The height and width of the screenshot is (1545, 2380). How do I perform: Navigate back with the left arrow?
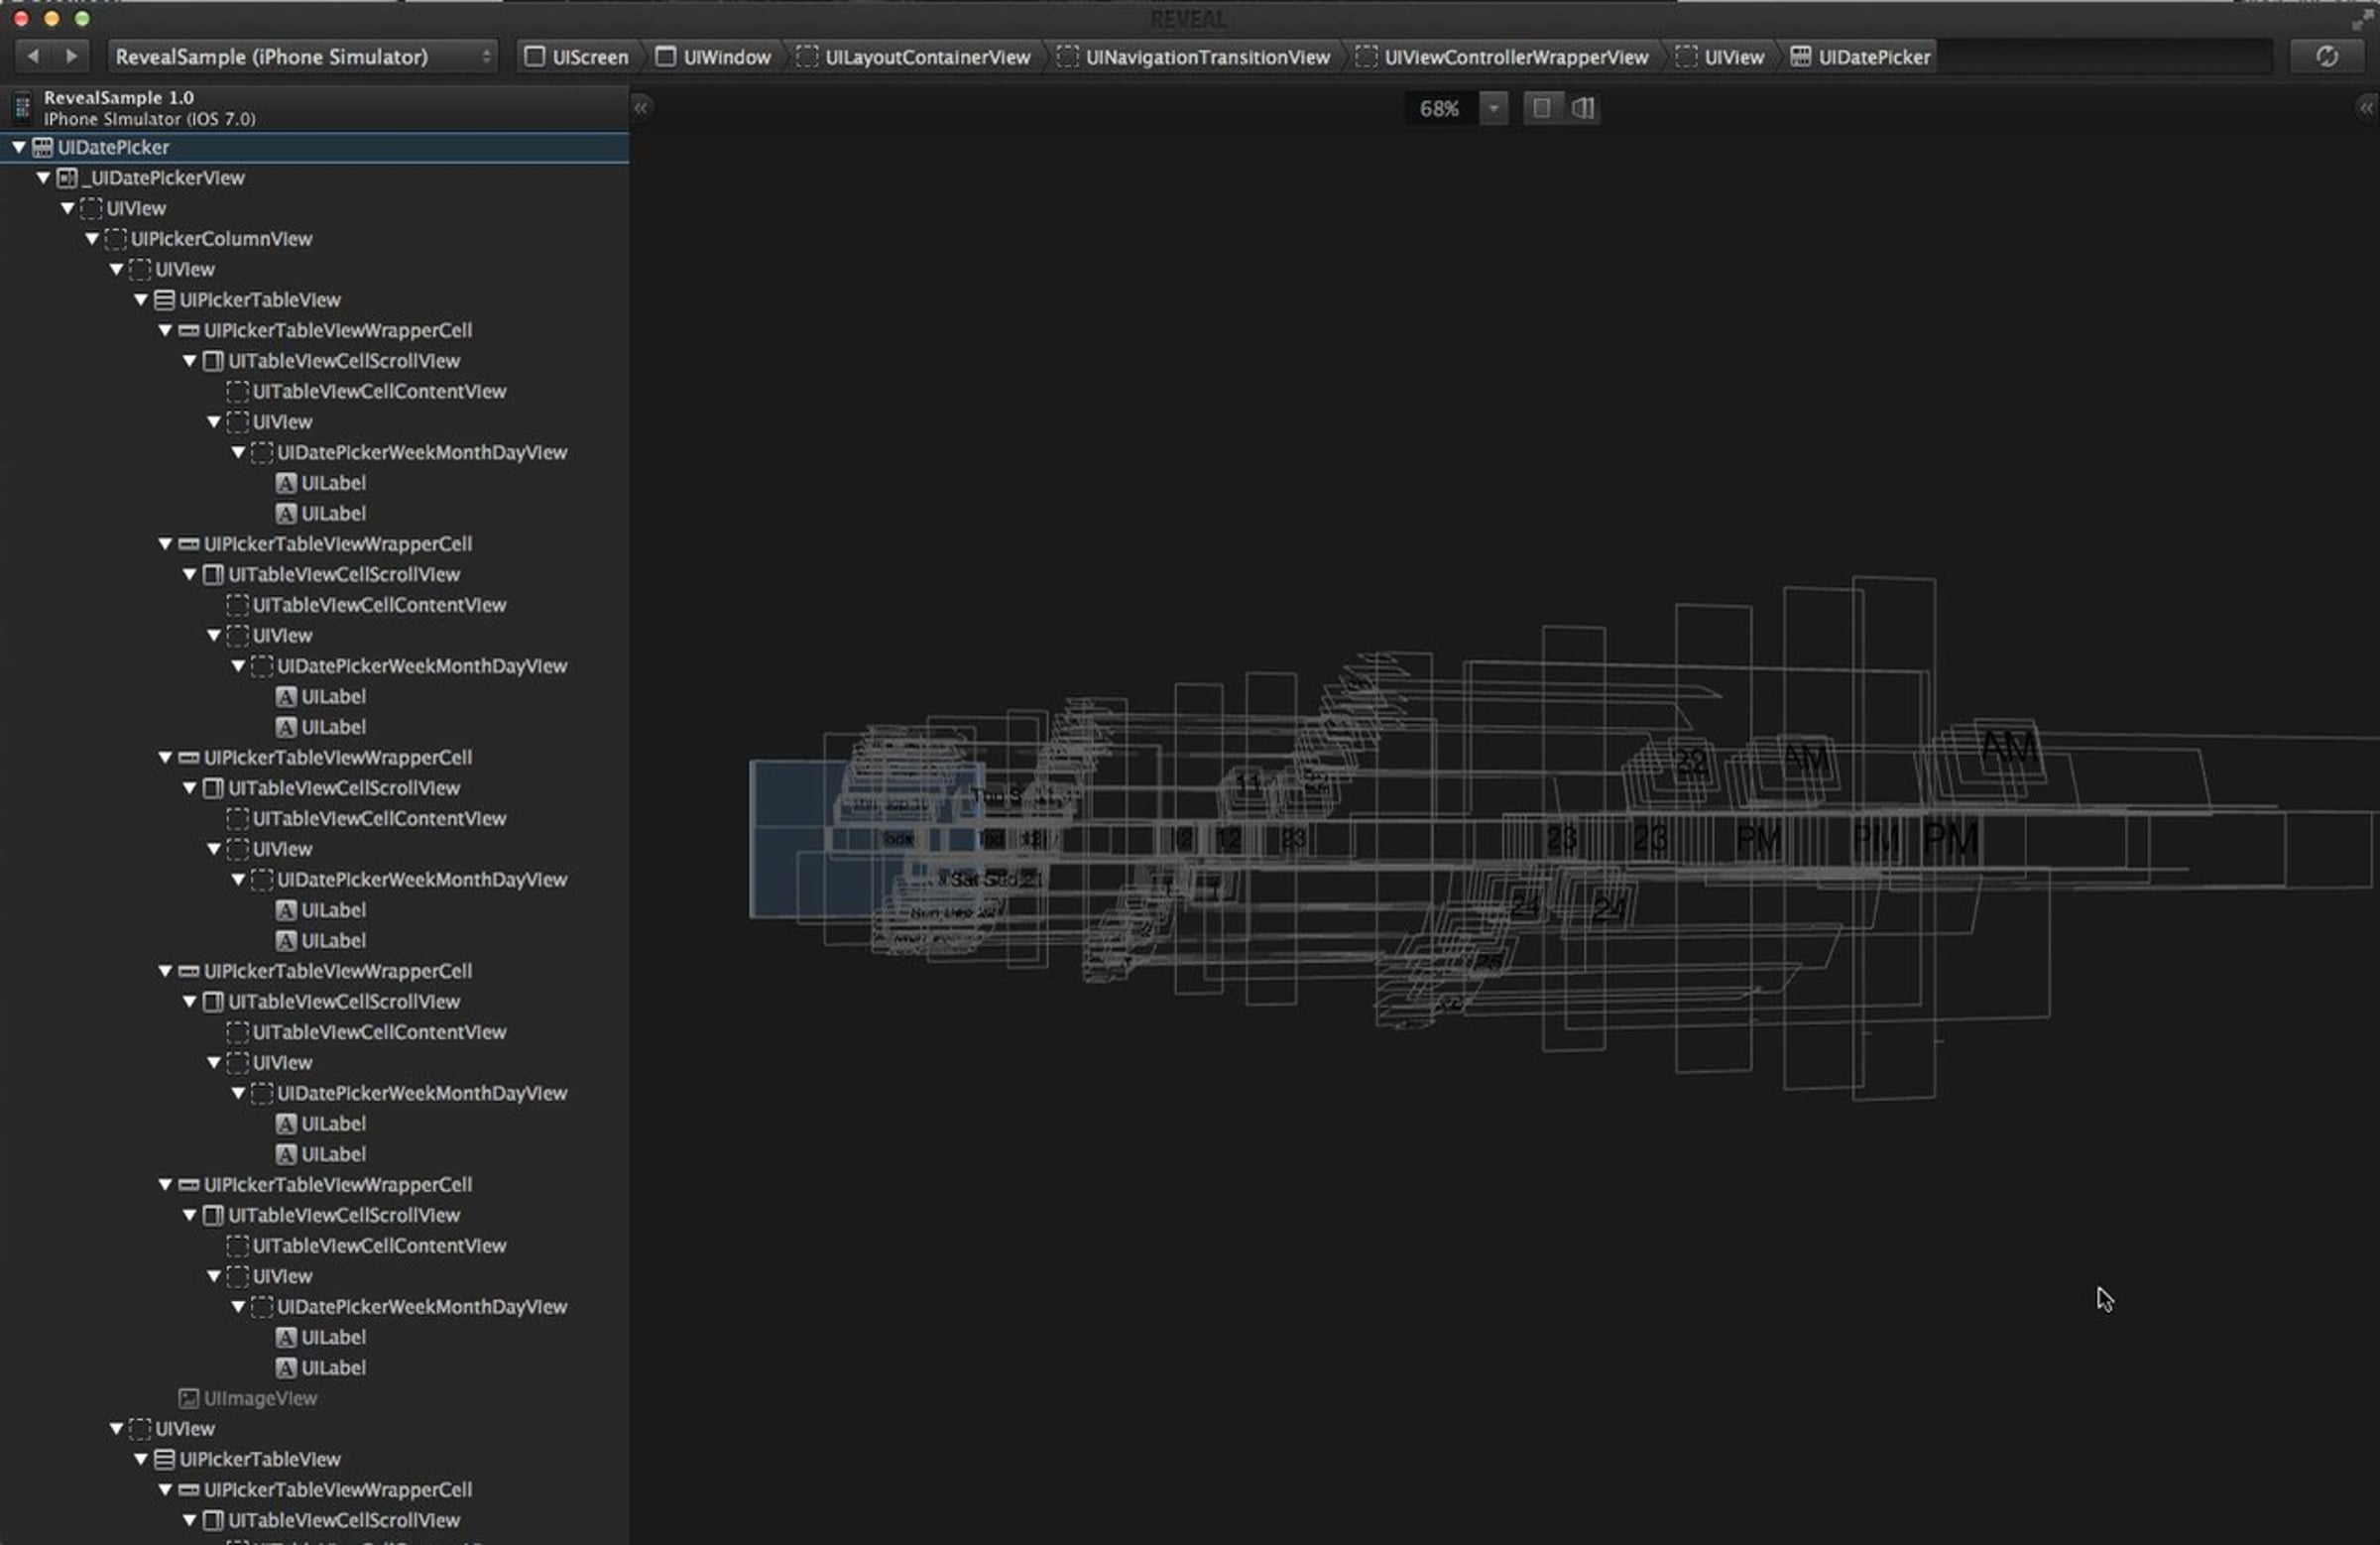pos(33,57)
